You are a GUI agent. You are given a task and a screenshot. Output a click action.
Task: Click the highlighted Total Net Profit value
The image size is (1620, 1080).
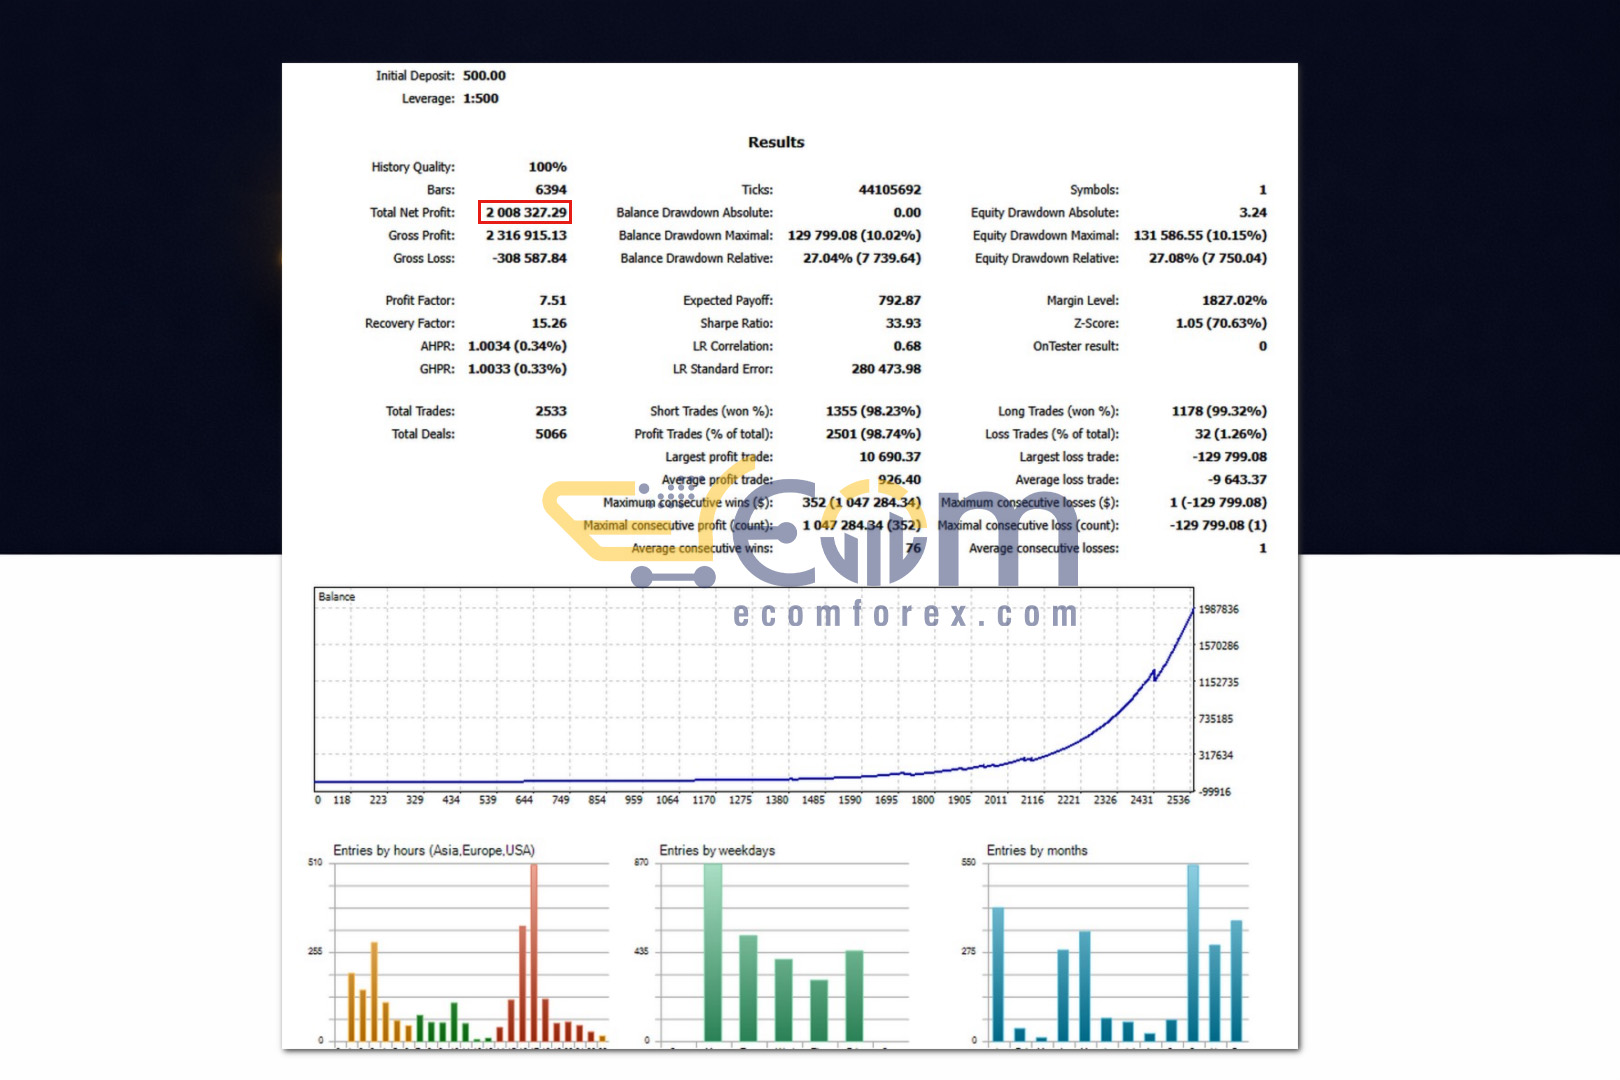tap(525, 213)
